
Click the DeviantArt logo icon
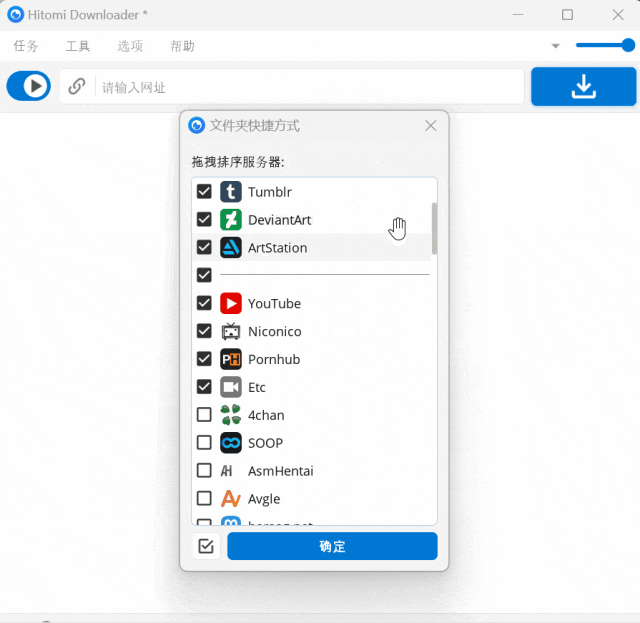[x=231, y=220]
